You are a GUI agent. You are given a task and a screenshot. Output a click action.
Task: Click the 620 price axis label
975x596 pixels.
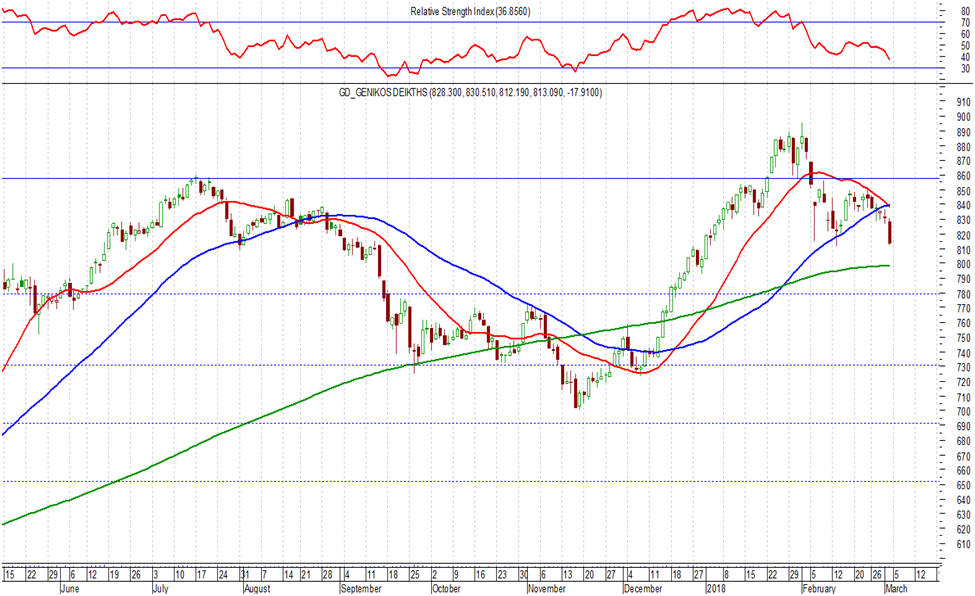(963, 529)
